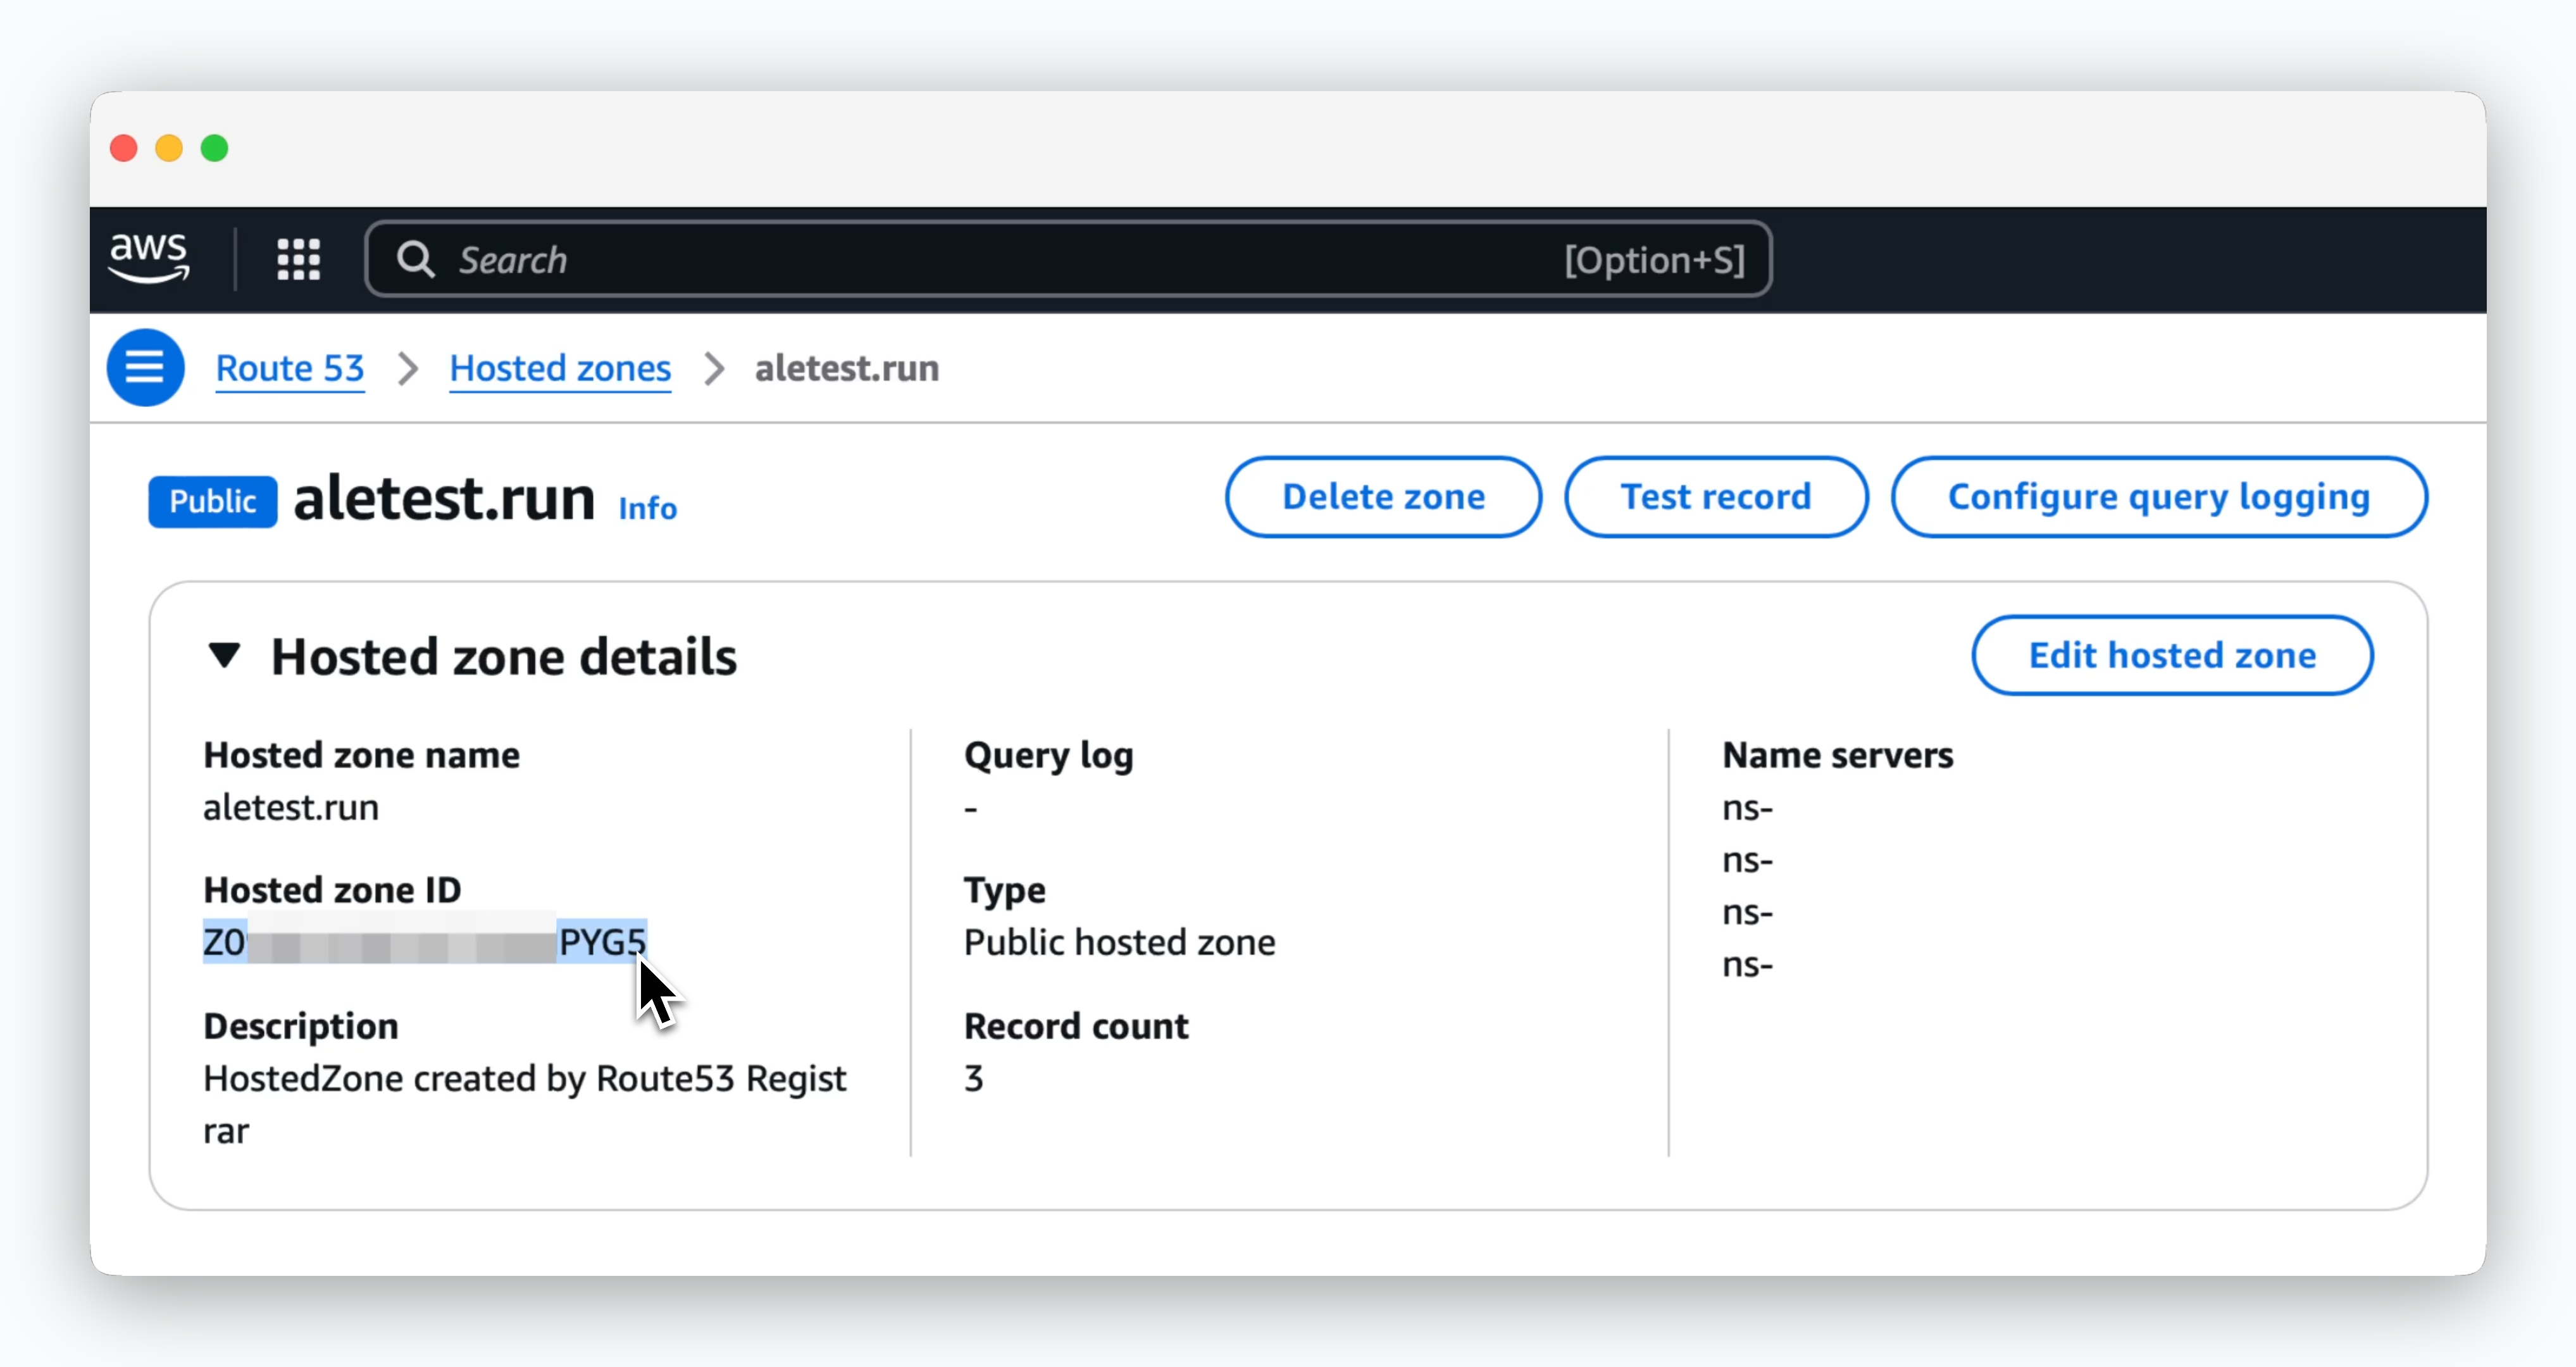2576x1367 pixels.
Task: Open the Info link beside aletest.run
Action: pos(647,508)
